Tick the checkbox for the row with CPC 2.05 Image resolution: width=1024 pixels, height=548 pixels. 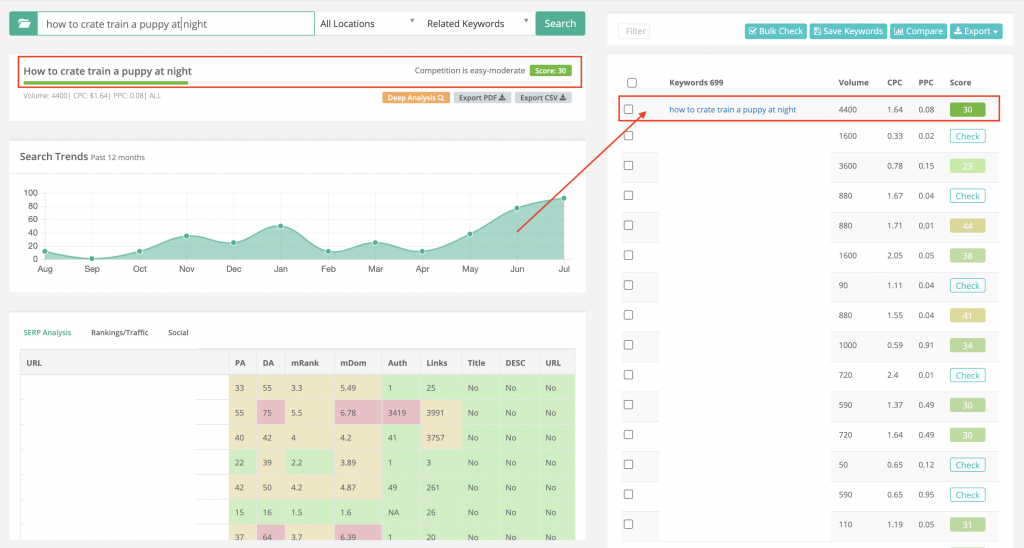point(628,255)
